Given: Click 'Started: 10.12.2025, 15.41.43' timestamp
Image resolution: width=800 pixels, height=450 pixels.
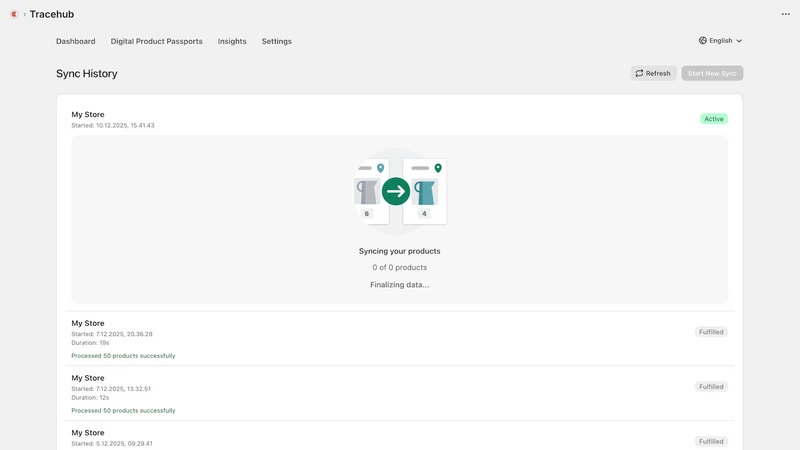Looking at the screenshot, I should pos(113,125).
